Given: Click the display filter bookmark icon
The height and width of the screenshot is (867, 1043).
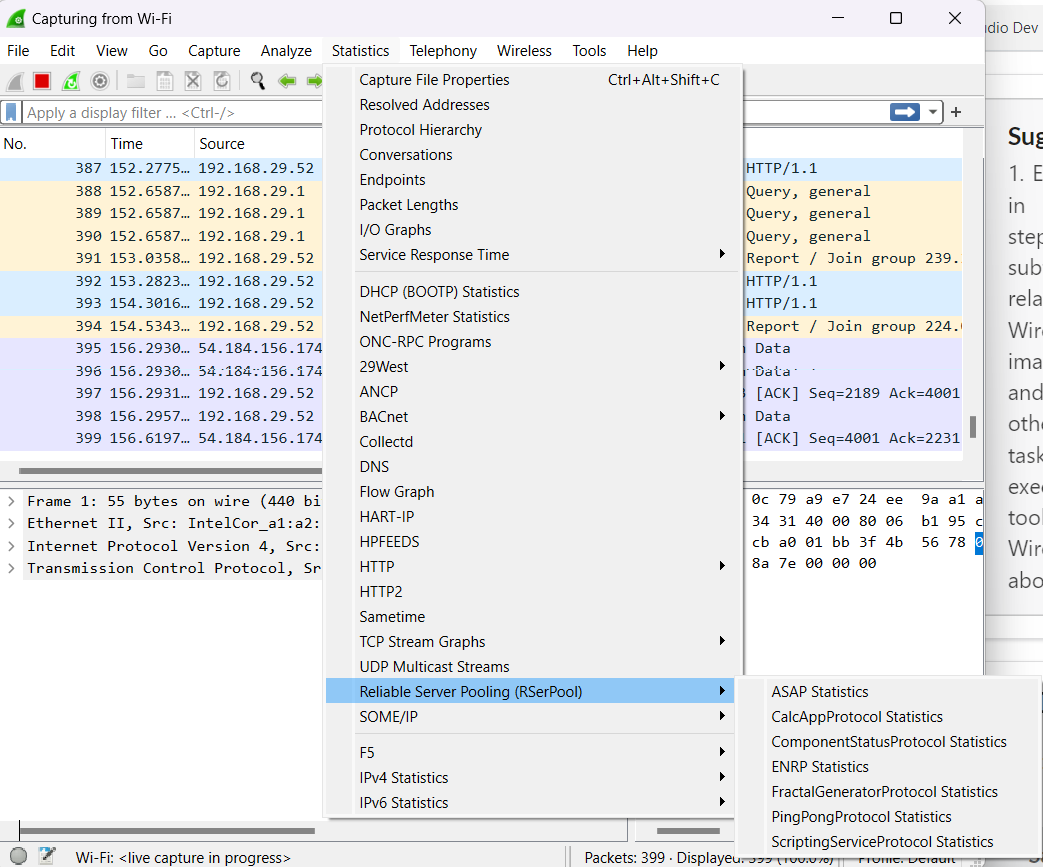Looking at the screenshot, I should pyautogui.click(x=11, y=112).
